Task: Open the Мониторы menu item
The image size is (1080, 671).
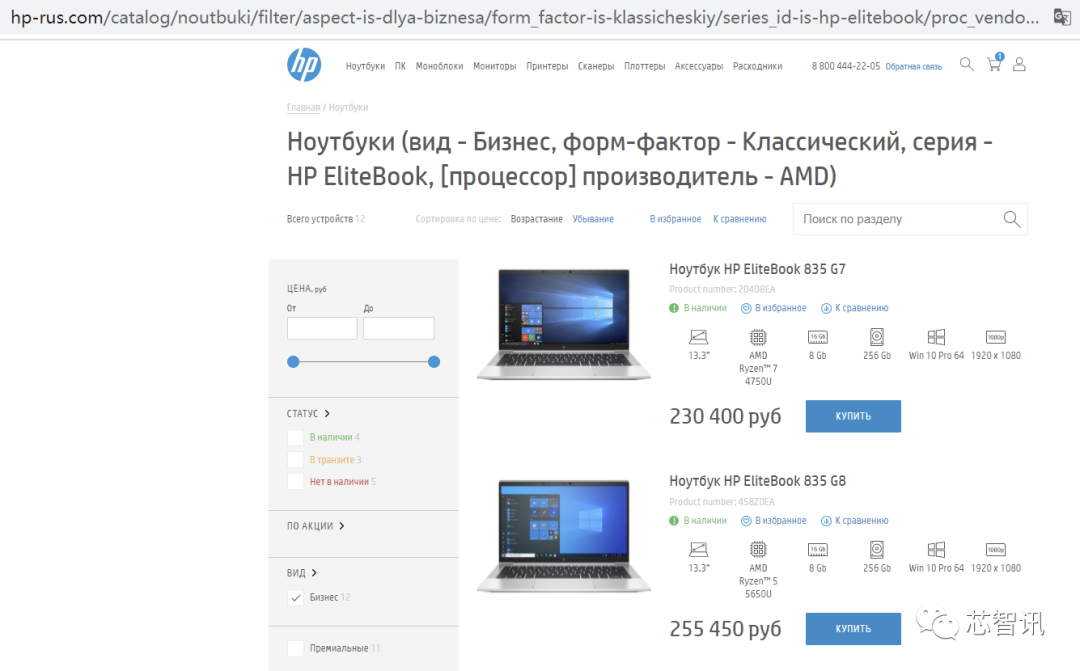Action: click(x=495, y=66)
